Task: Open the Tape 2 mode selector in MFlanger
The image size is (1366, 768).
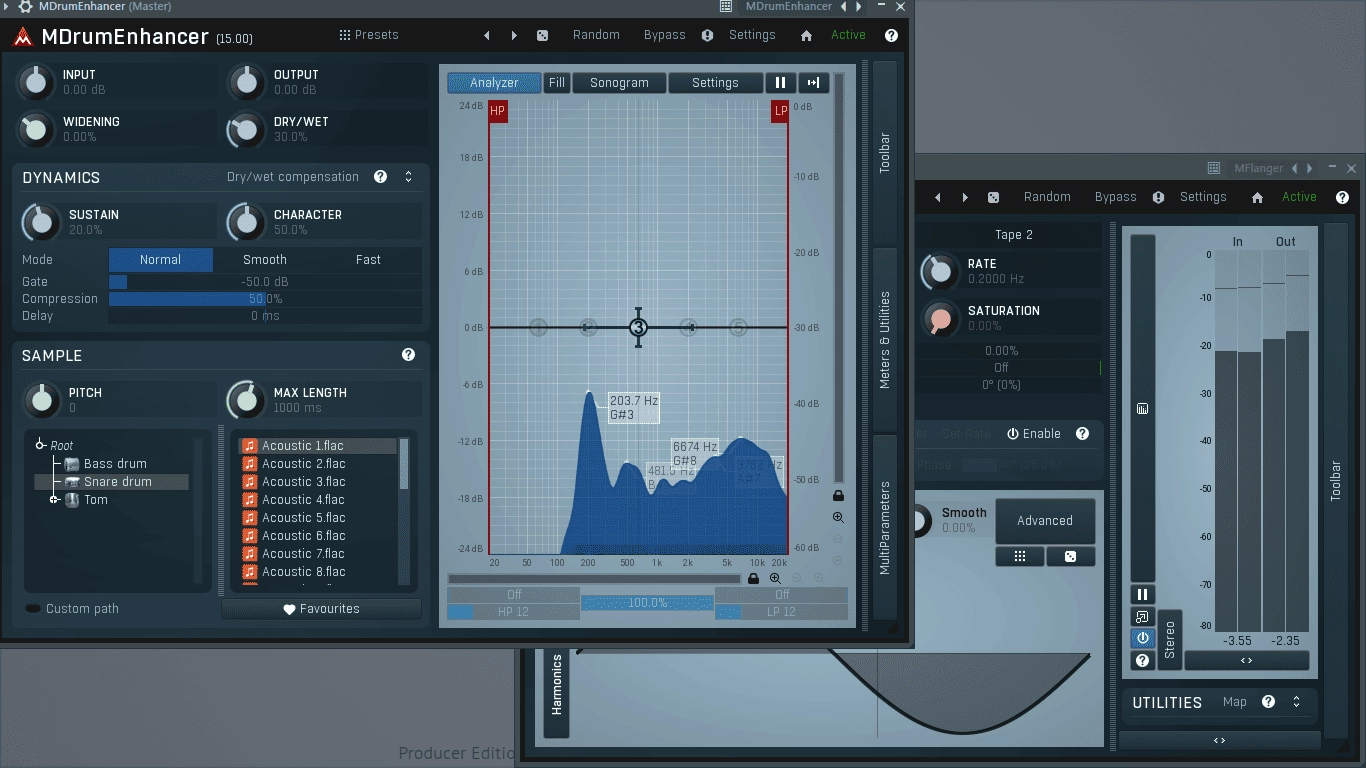Action: pos(1013,235)
